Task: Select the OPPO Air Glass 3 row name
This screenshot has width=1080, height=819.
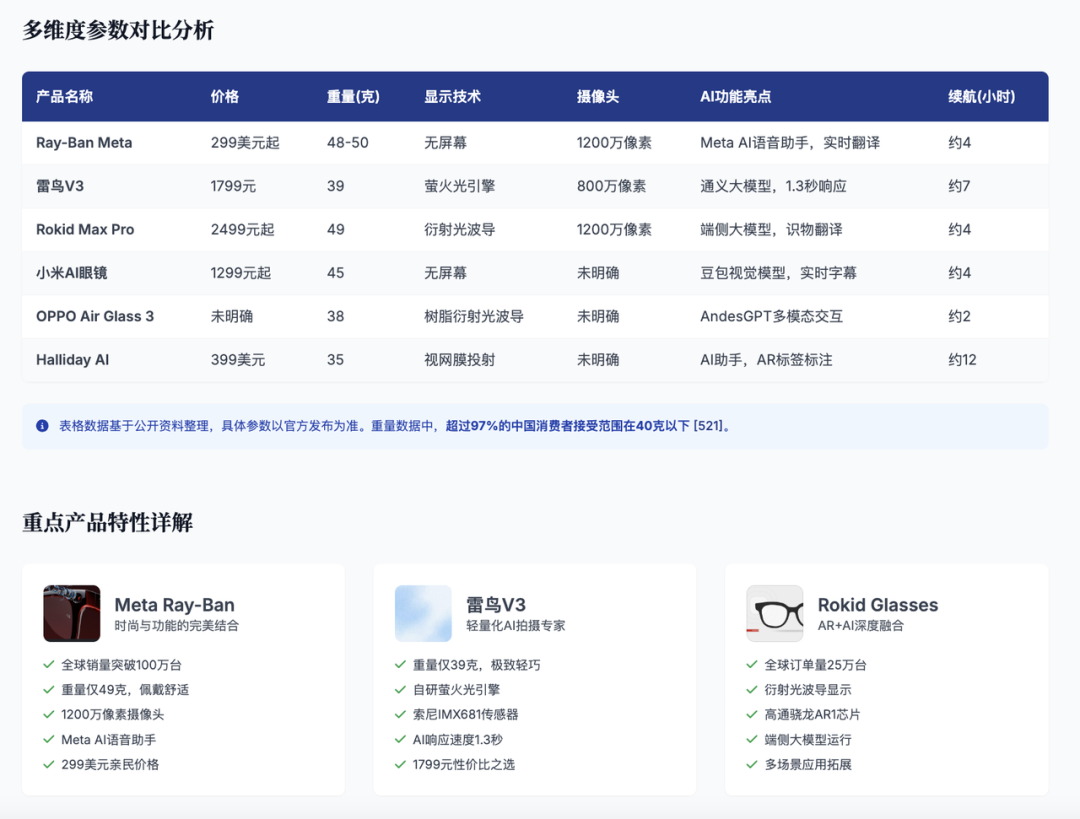Action: 95,316
